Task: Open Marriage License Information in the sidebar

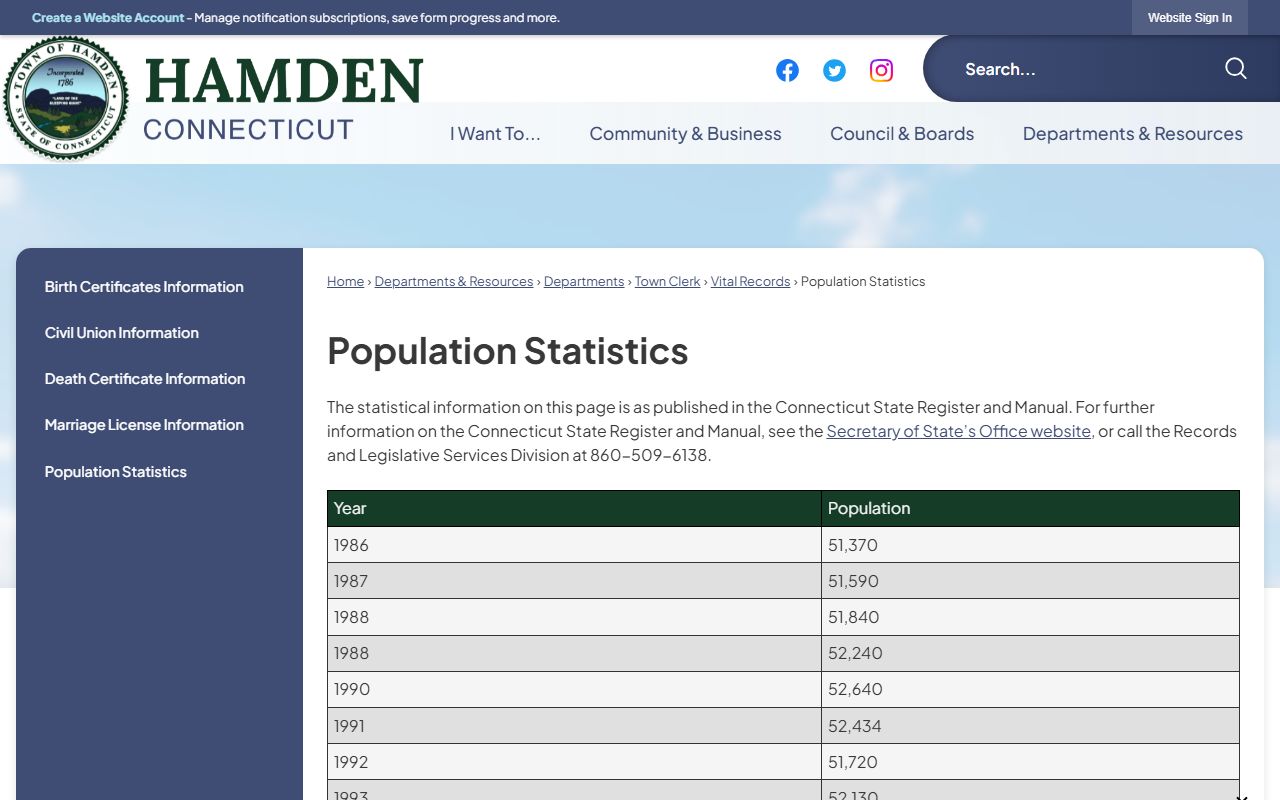Action: (144, 424)
